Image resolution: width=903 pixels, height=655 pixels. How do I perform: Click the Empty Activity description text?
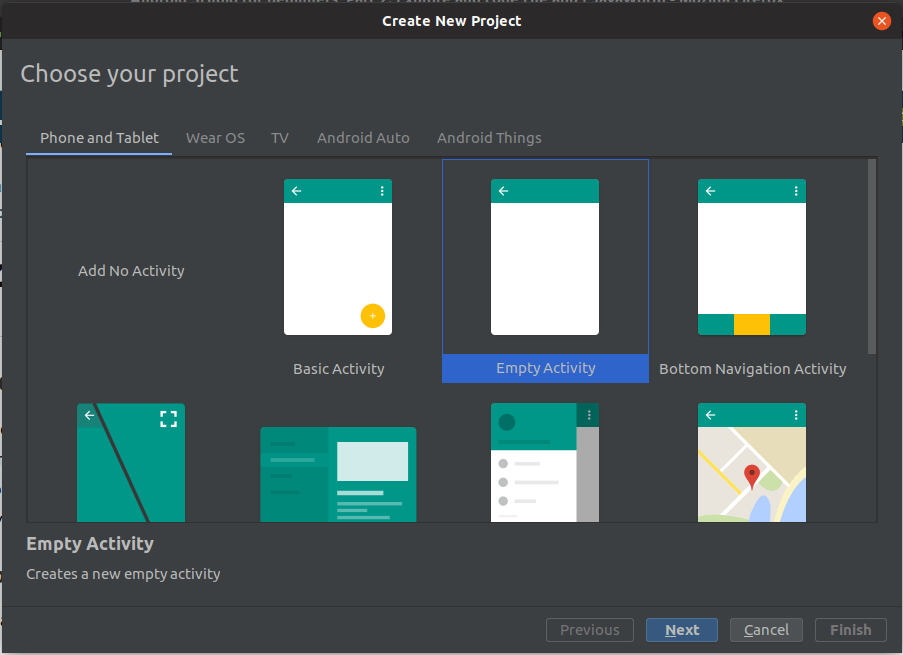coord(123,574)
